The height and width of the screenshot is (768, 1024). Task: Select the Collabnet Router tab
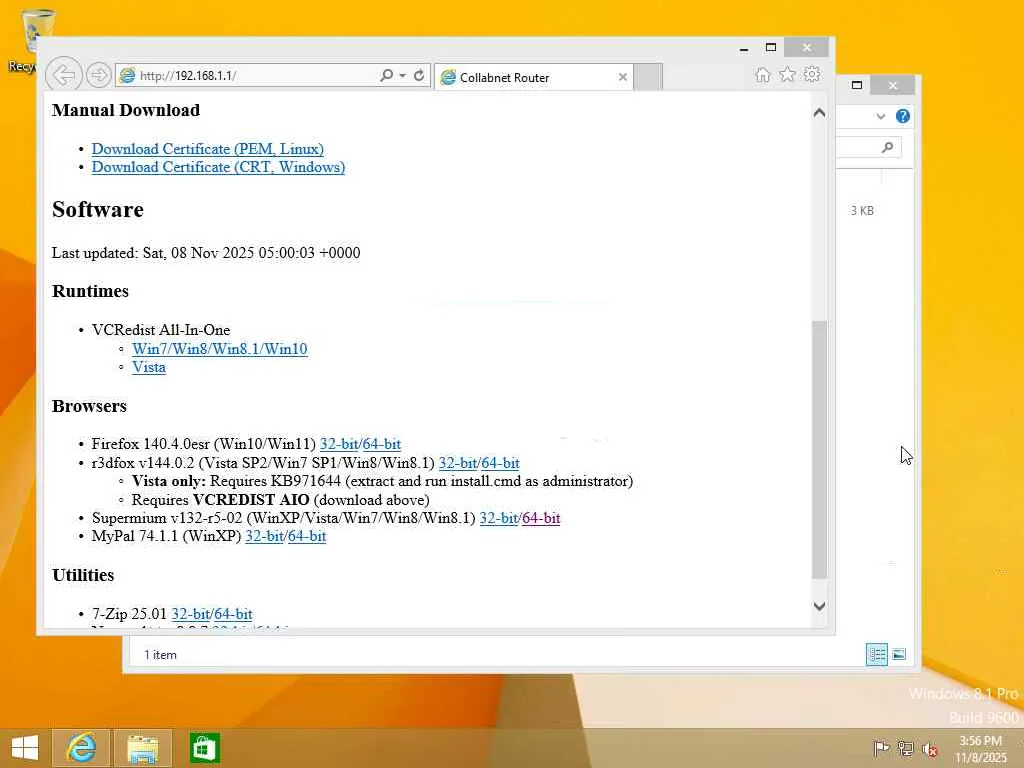(533, 77)
